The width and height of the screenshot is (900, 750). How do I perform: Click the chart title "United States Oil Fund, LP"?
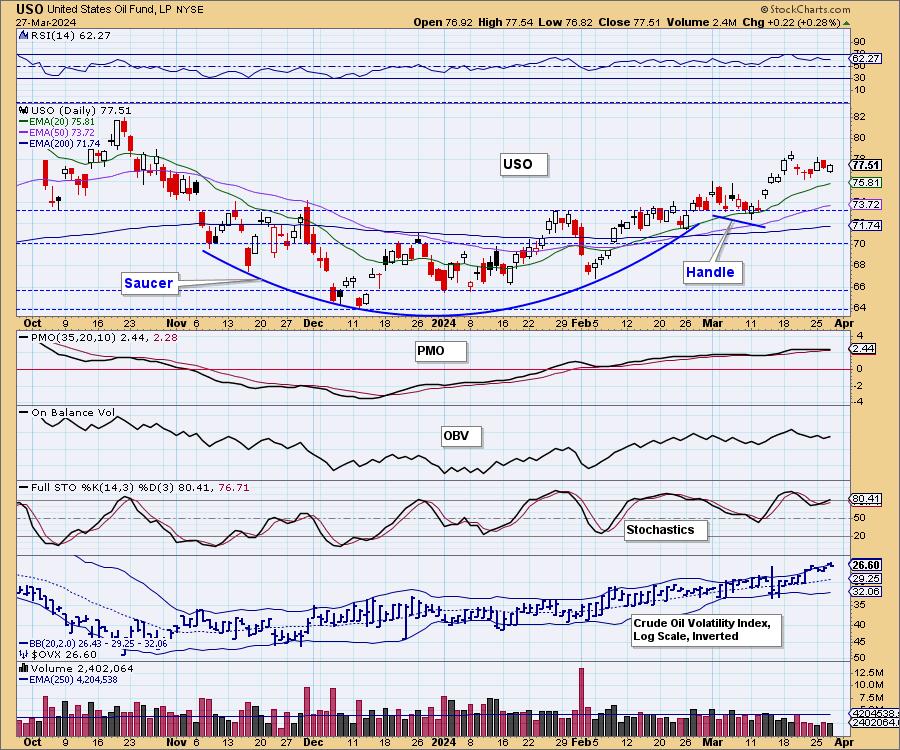coord(108,9)
